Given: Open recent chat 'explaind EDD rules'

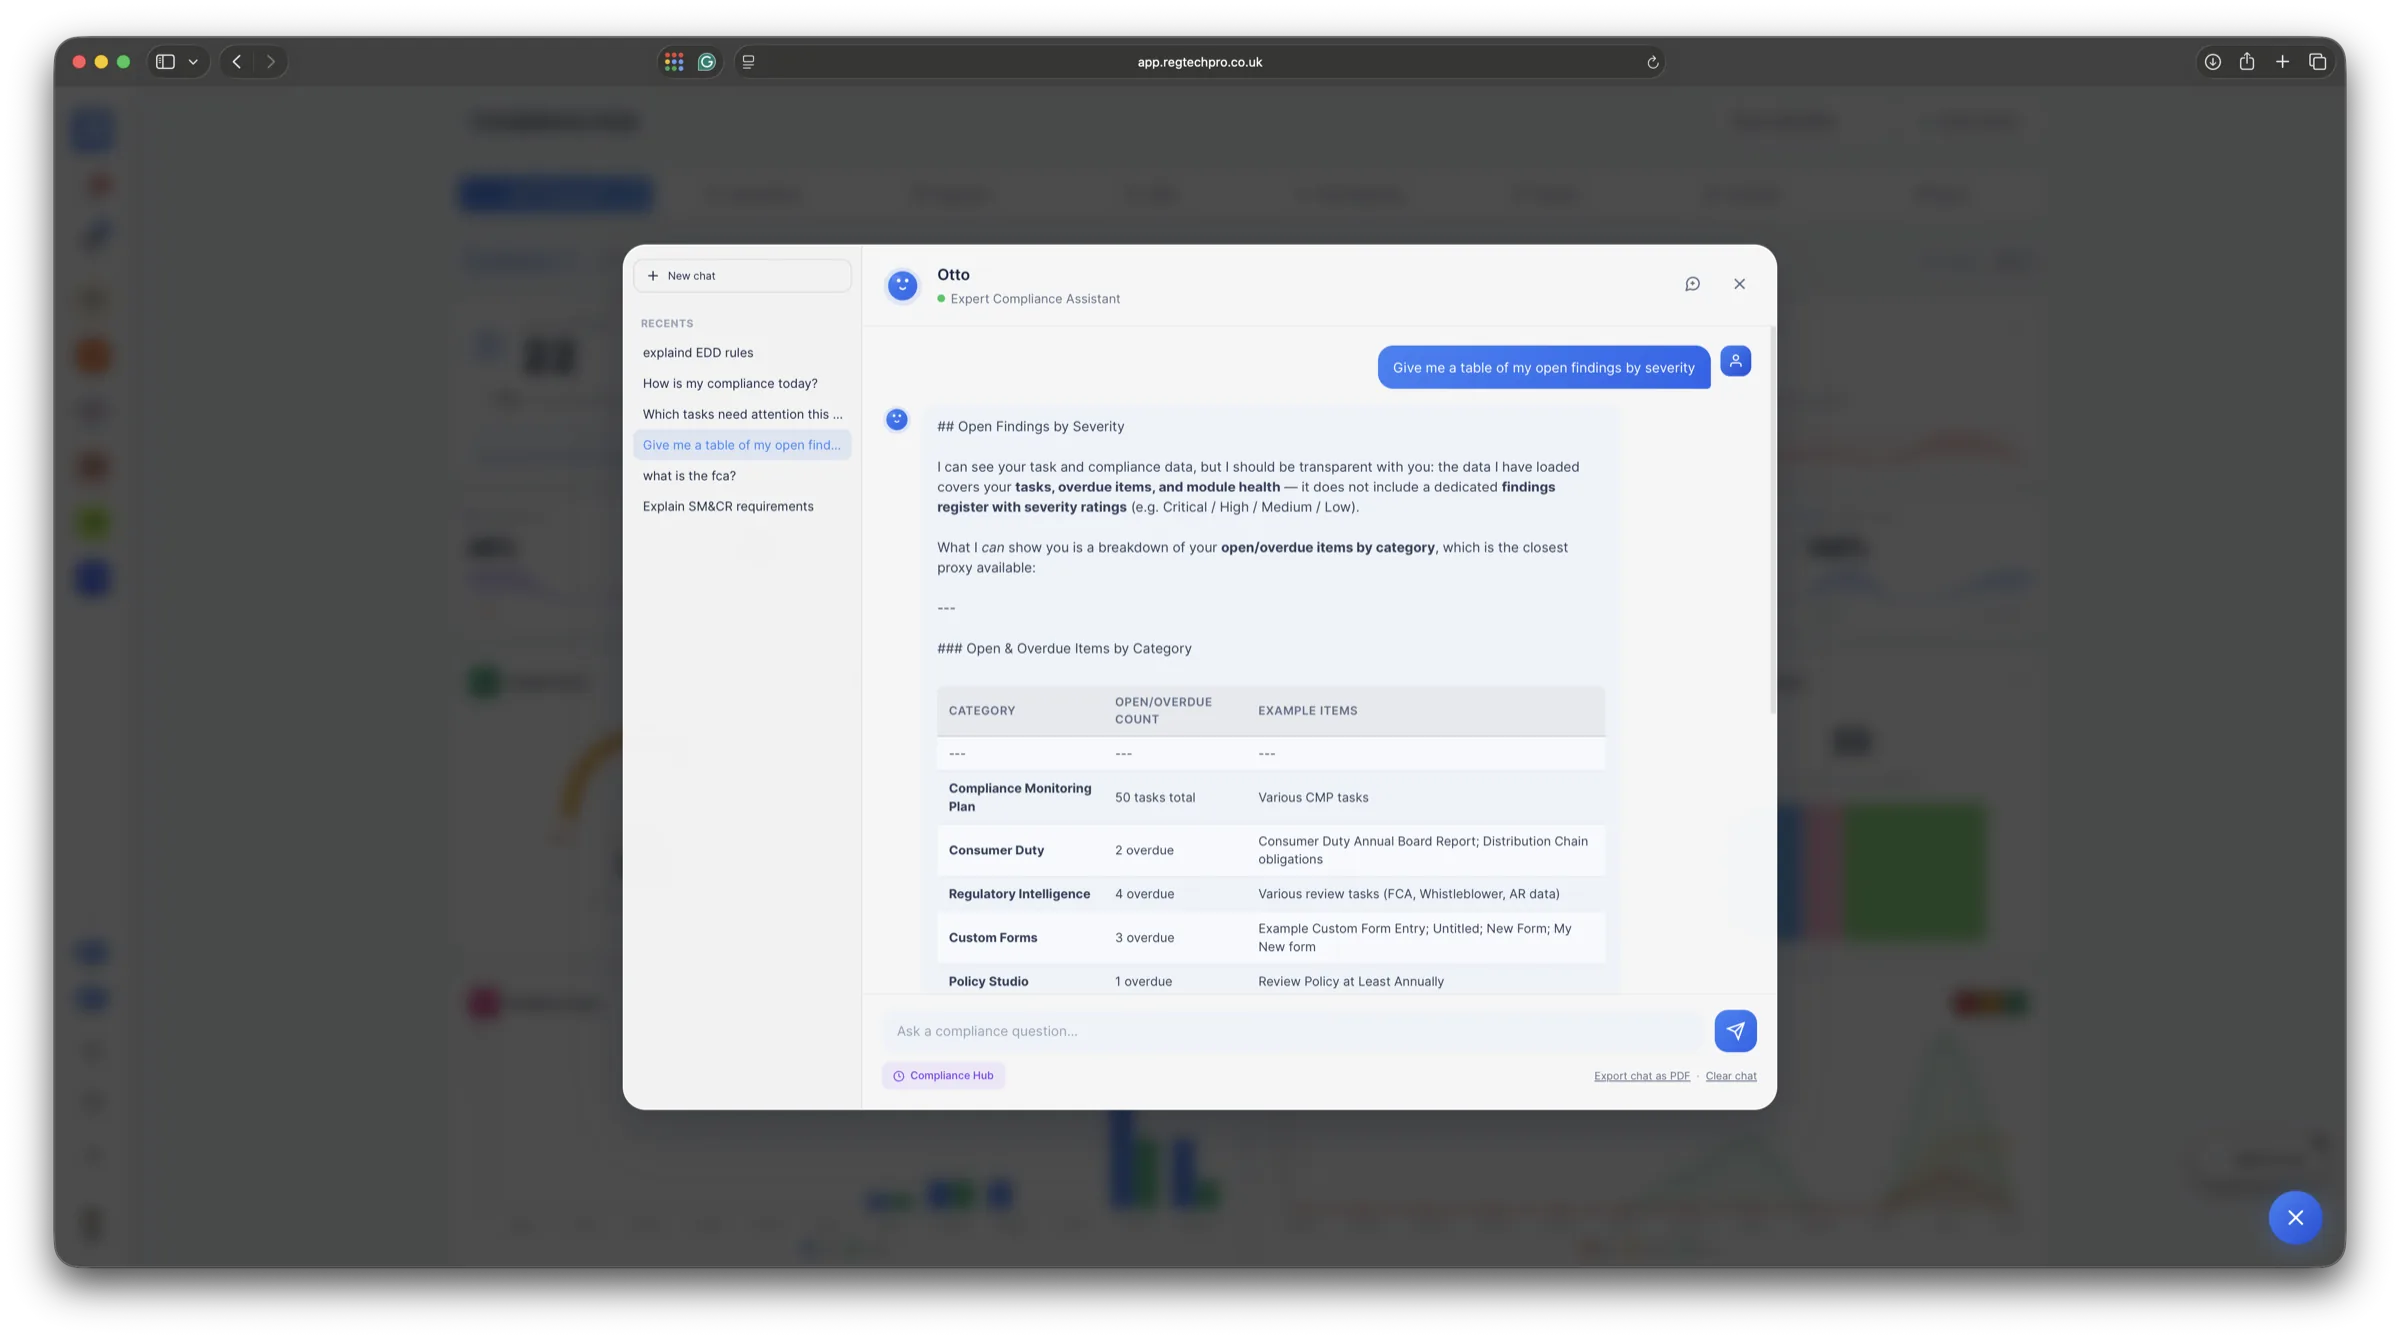Looking at the screenshot, I should pyautogui.click(x=742, y=352).
